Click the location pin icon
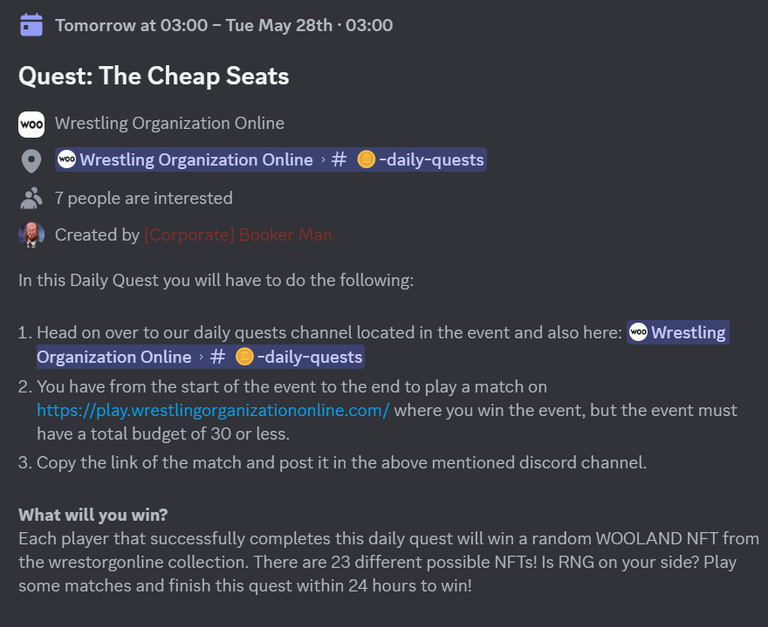This screenshot has width=768, height=627. pos(31,161)
